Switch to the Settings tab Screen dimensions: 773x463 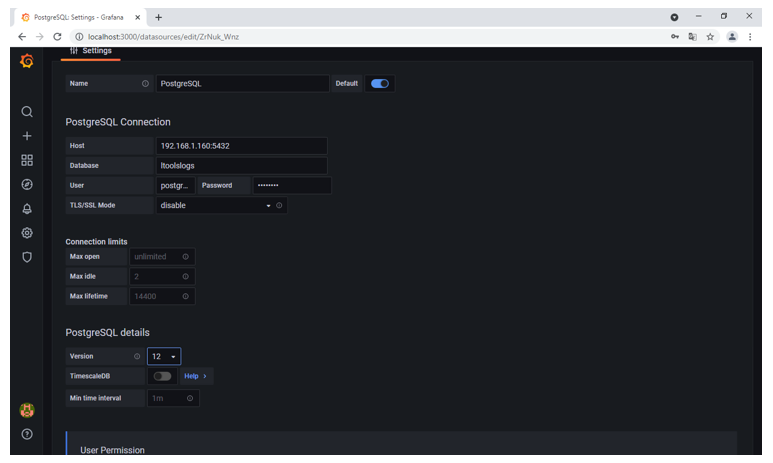(x=91, y=51)
